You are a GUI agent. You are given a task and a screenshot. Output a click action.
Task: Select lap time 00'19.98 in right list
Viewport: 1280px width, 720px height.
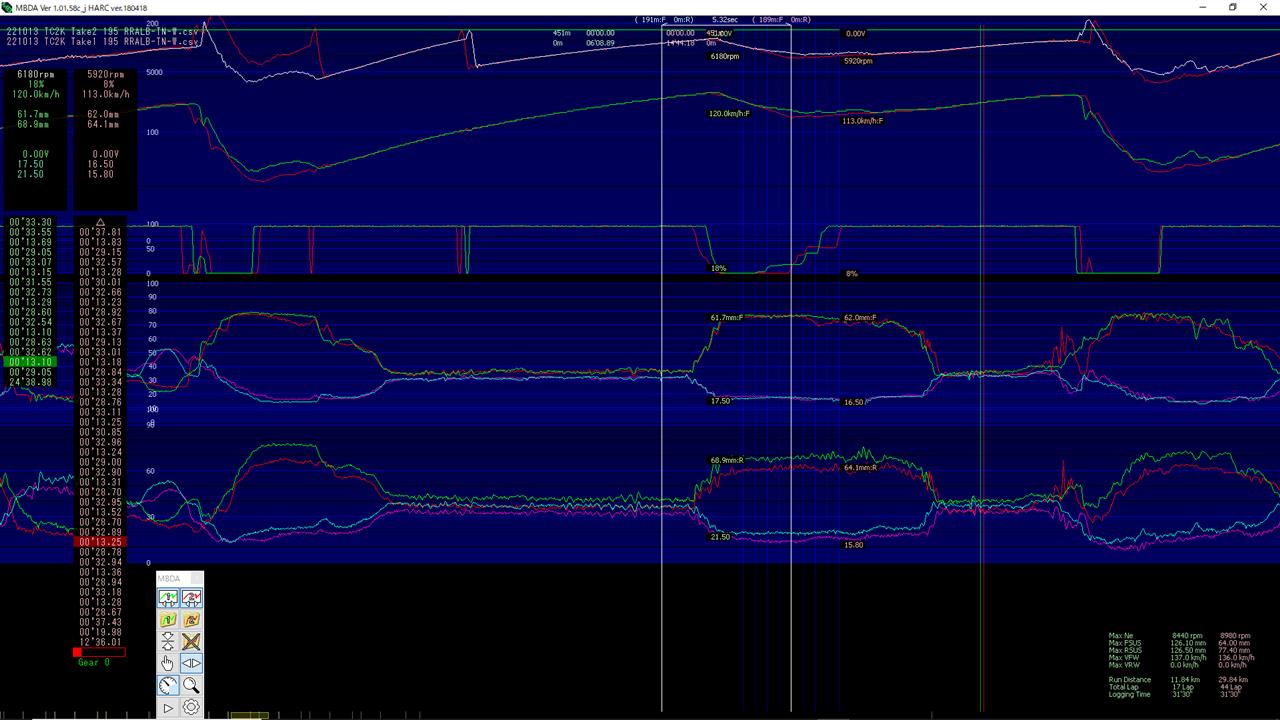pyautogui.click(x=100, y=632)
